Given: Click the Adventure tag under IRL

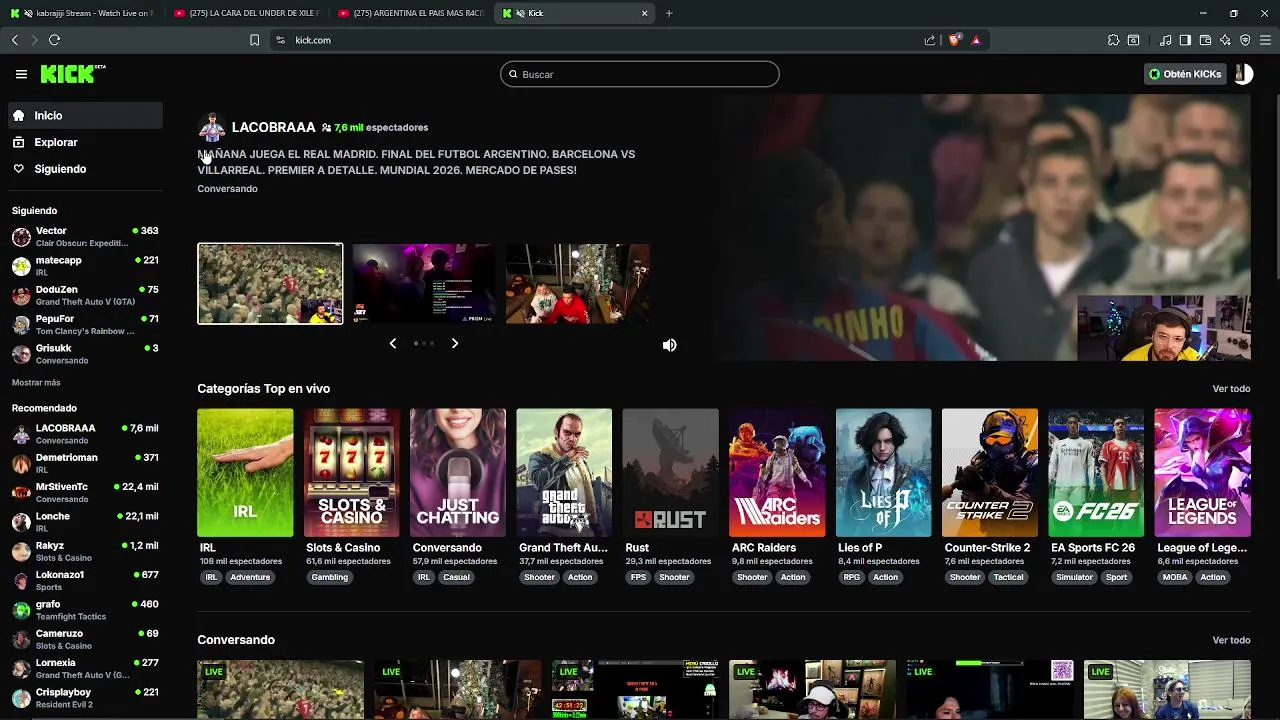Looking at the screenshot, I should coord(250,577).
